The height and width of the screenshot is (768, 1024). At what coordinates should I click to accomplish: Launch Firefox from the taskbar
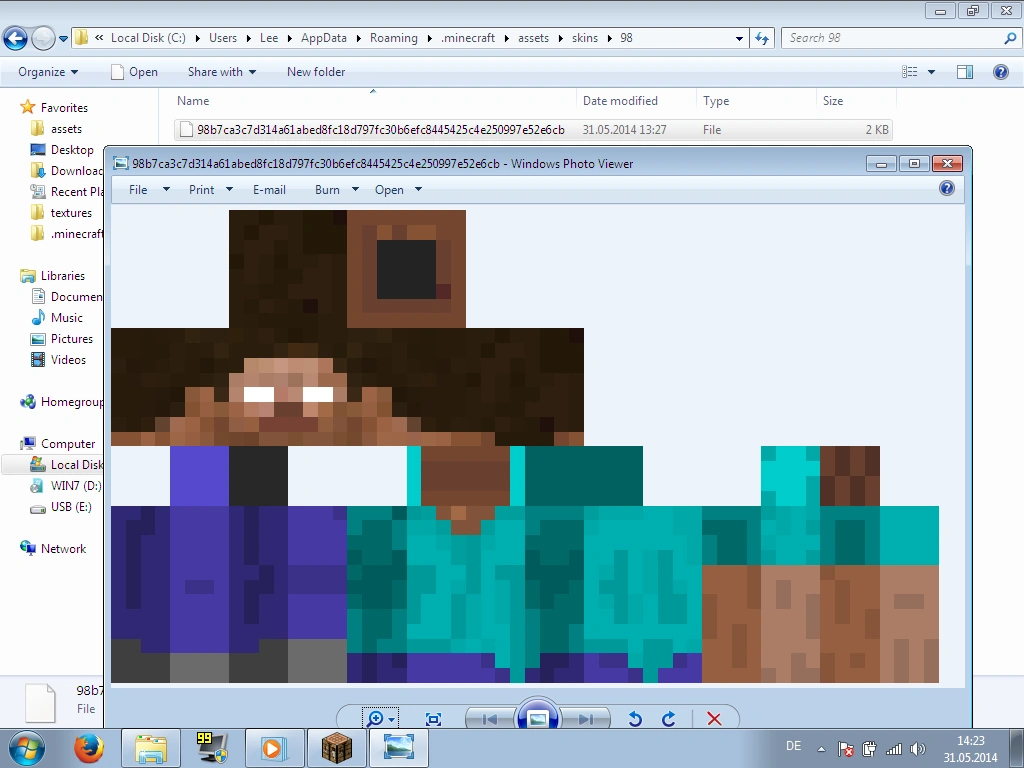coord(90,747)
